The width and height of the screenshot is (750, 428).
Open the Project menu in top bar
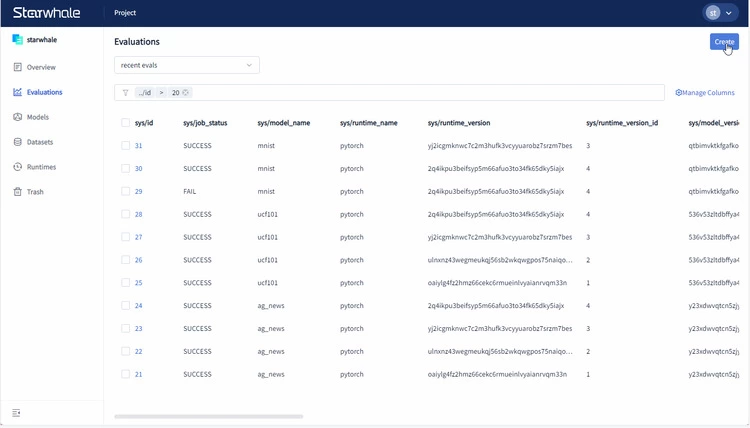point(126,13)
